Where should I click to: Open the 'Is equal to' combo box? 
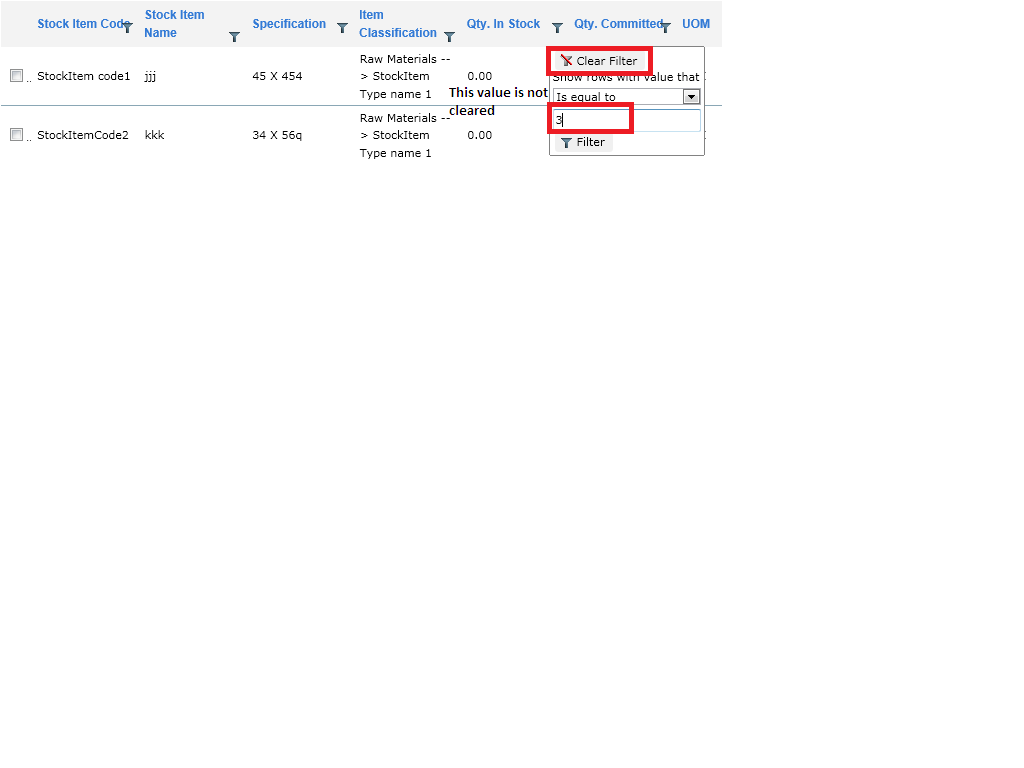coord(626,97)
